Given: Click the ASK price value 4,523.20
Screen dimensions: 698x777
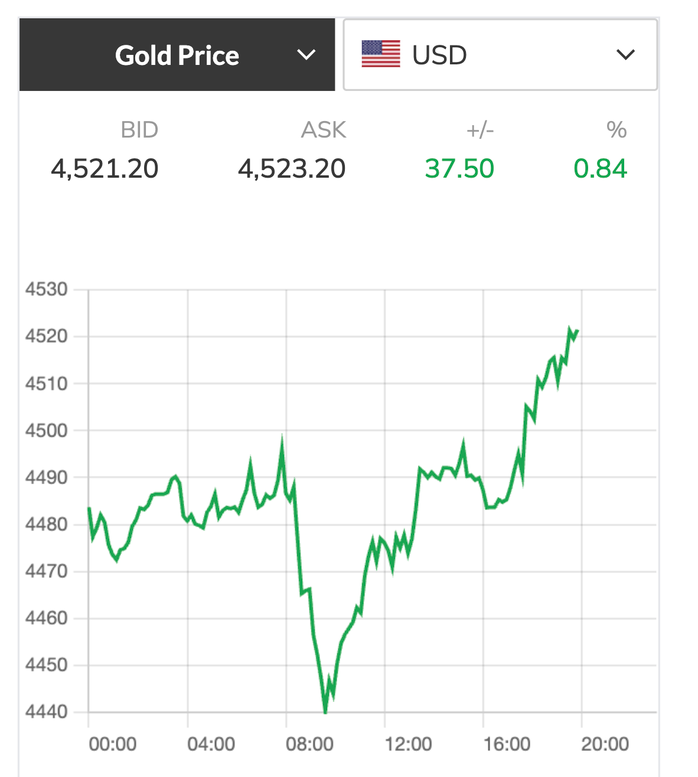Looking at the screenshot, I should coord(292,169).
